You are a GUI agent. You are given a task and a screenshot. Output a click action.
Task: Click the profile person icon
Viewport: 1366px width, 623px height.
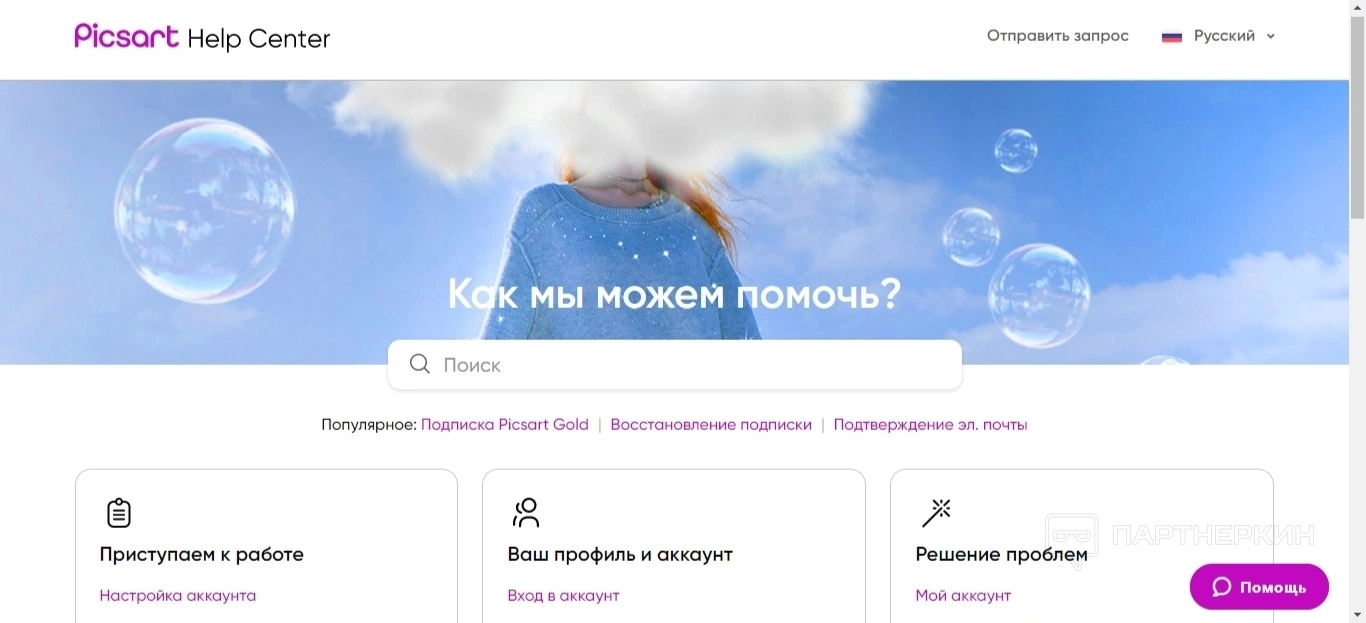(526, 513)
